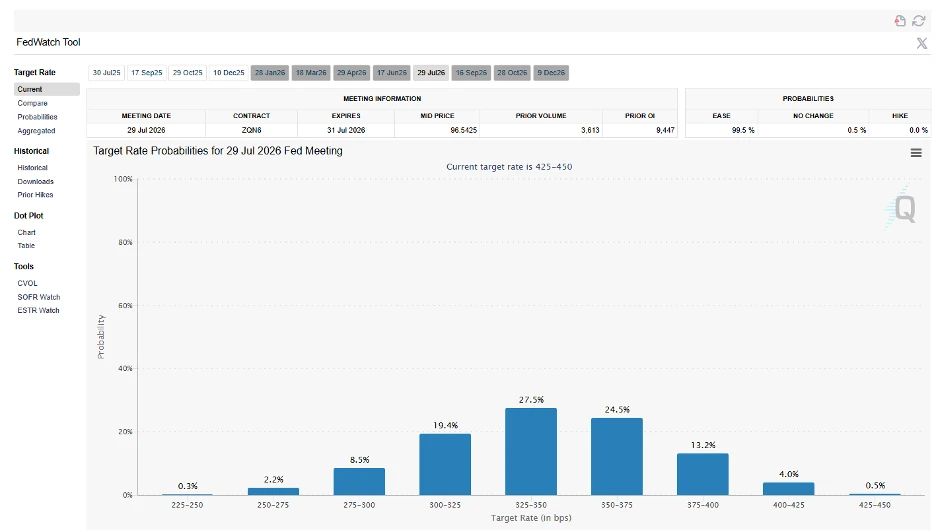Open the 28 Jan26 meeting tab
Screen dimensions: 936x530
pos(270,73)
